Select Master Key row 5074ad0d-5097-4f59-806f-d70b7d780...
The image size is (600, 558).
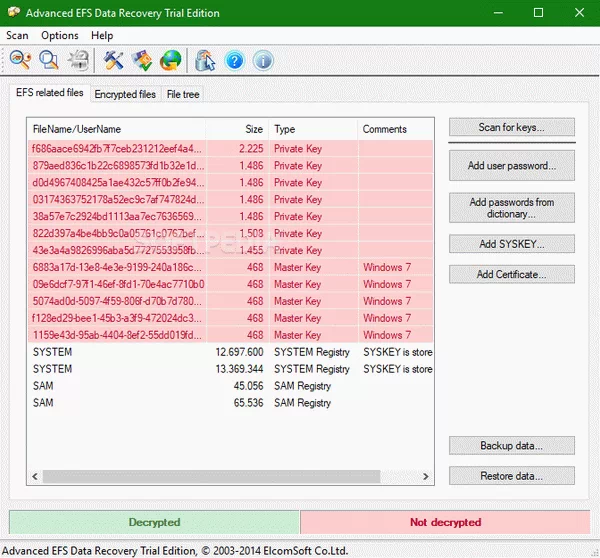click(x=230, y=301)
